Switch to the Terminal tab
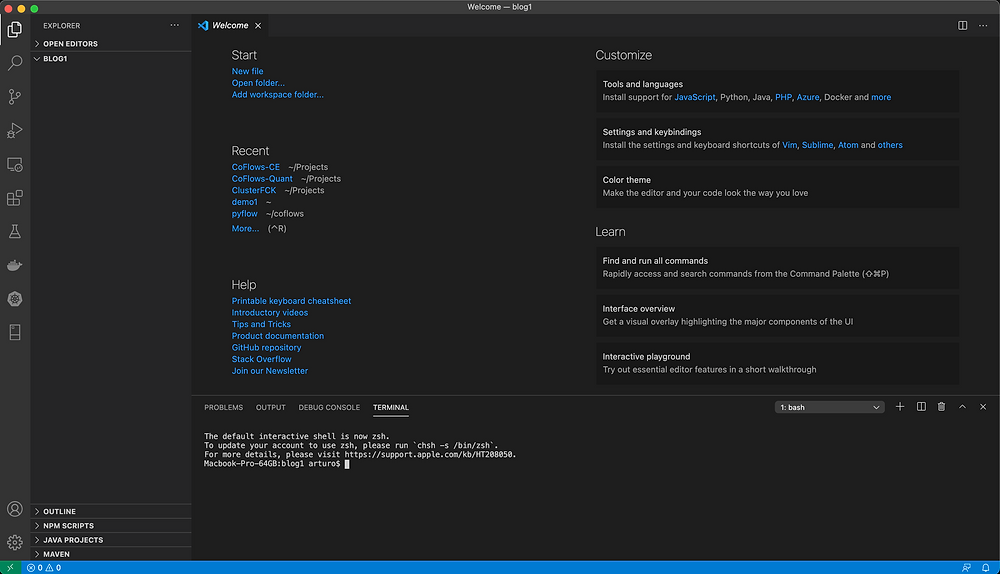This screenshot has width=1000, height=574. [391, 408]
